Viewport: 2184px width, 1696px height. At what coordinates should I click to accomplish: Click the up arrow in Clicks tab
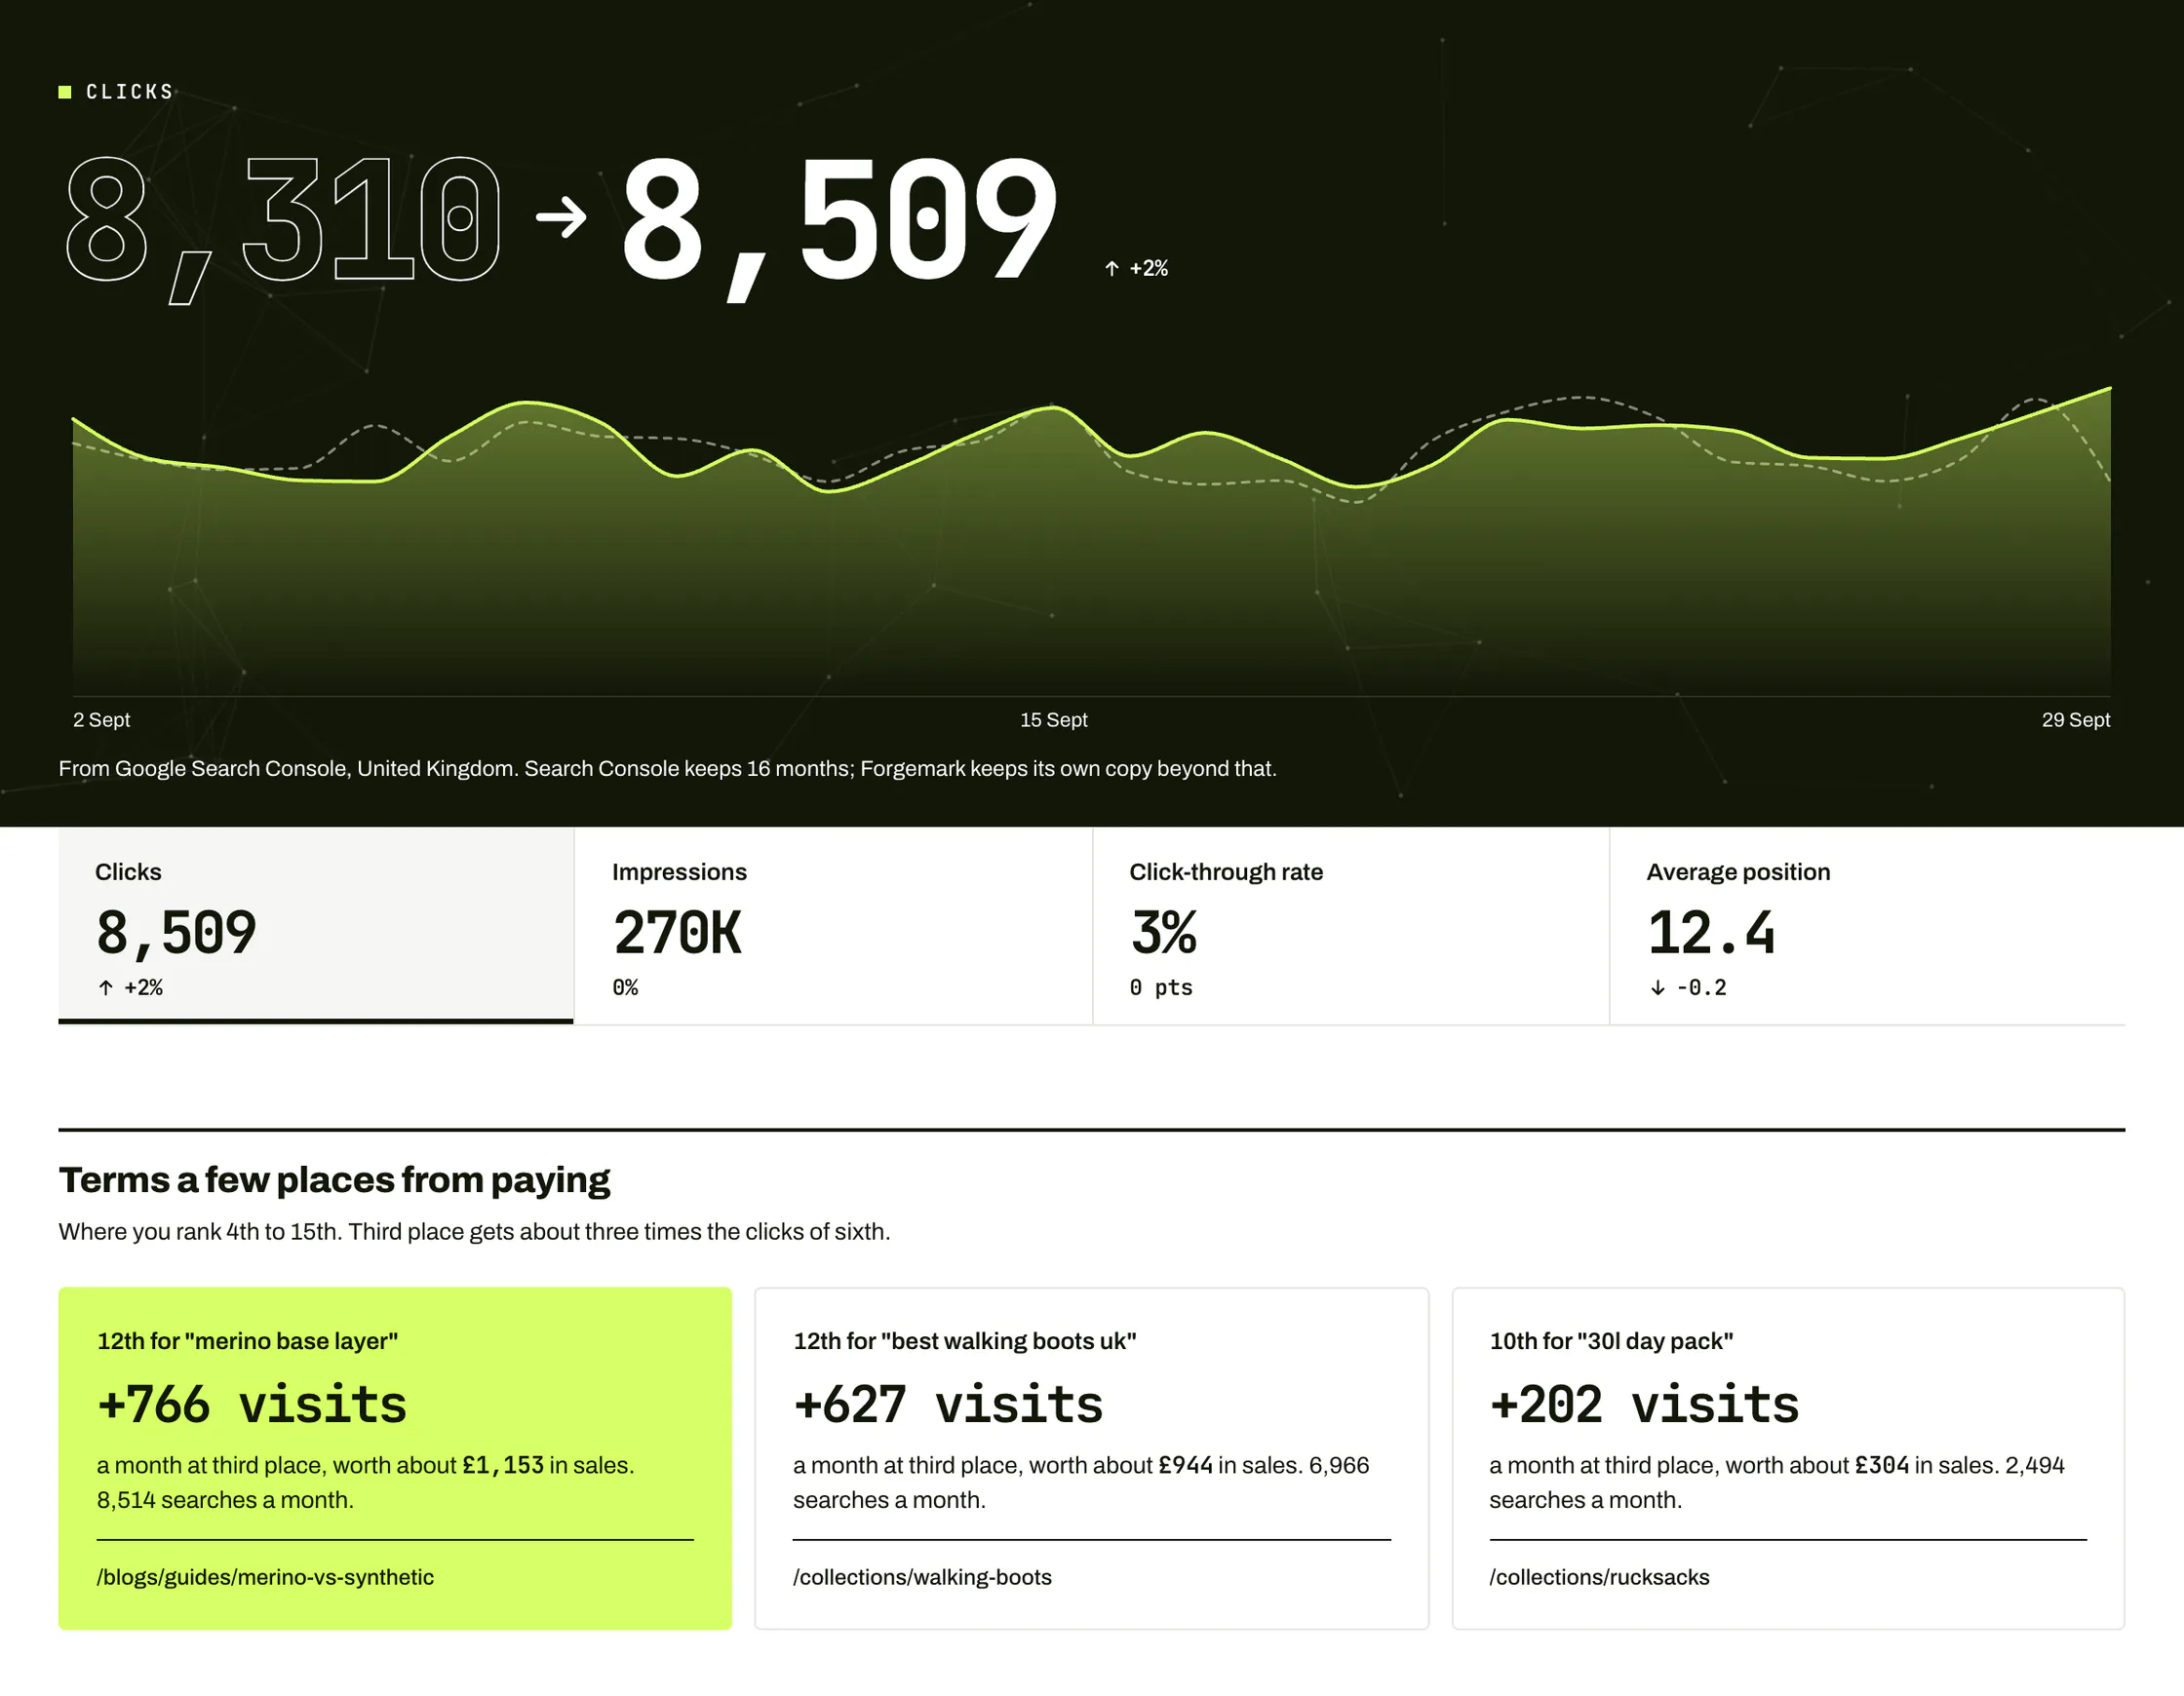tap(106, 988)
